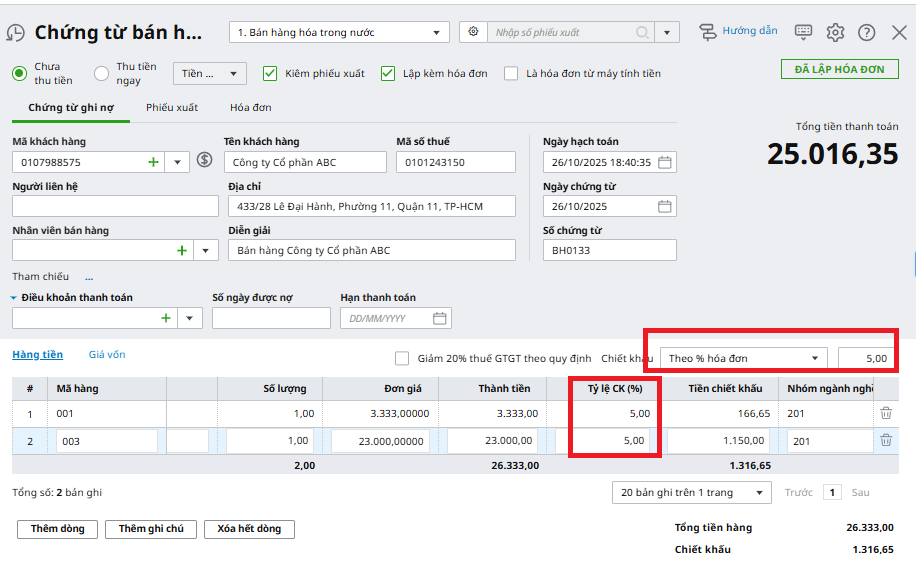This screenshot has width=916, height=561.
Task: Tick Là hóa đơn từ máy tính tiền
Action: coord(511,73)
